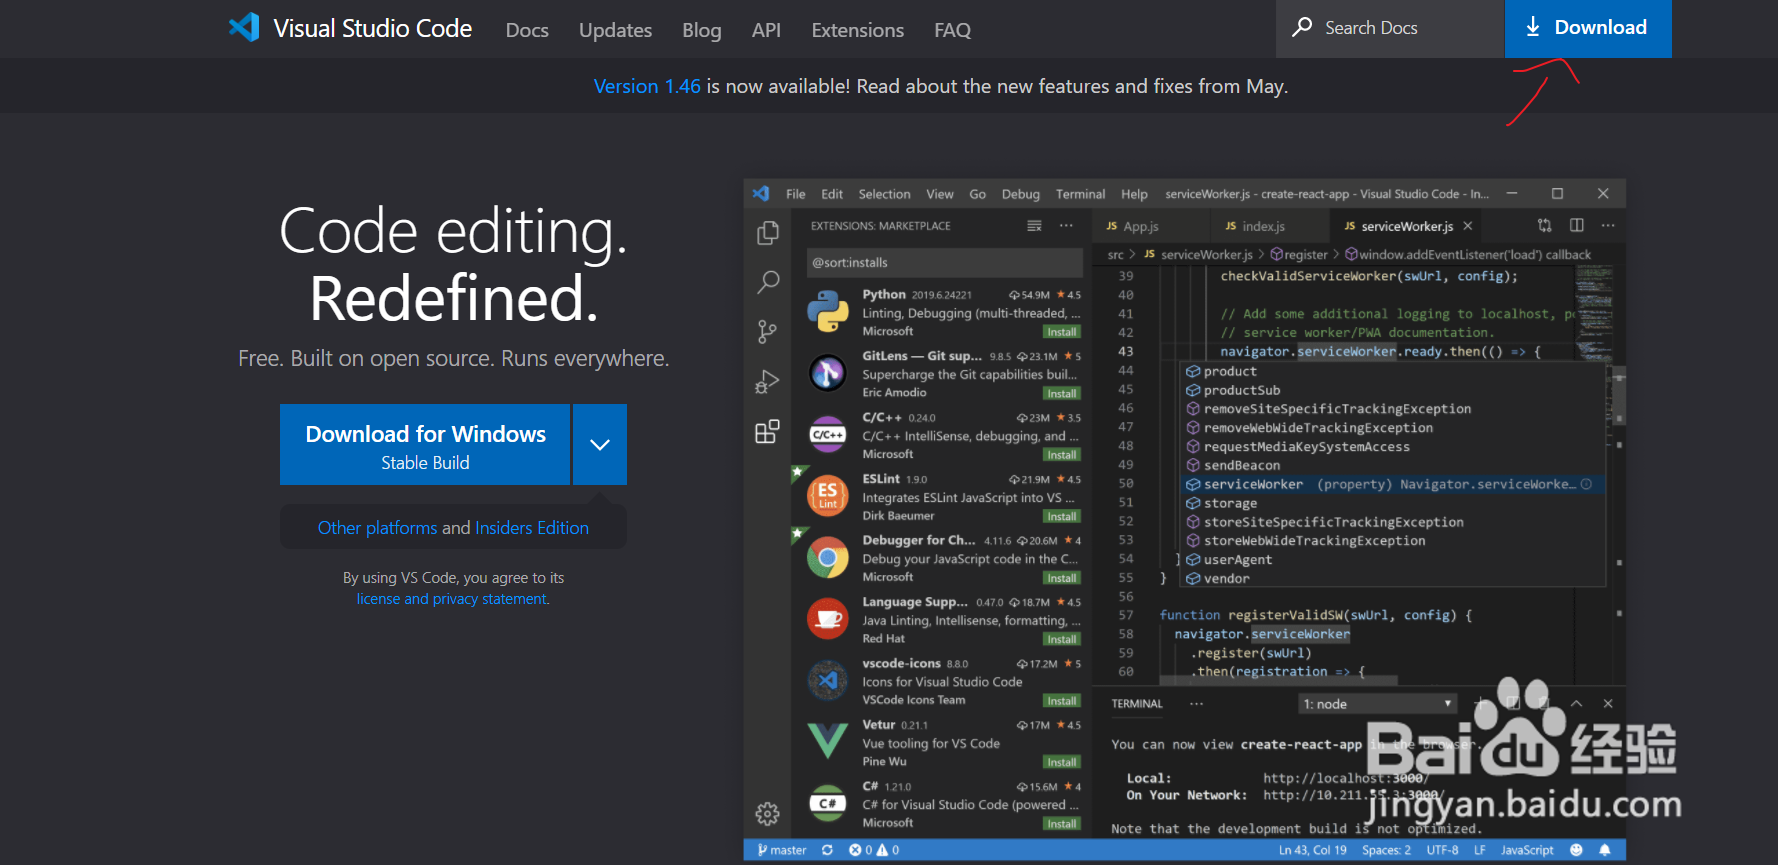Click the magnifier icon in Search Docs
This screenshot has width=1778, height=865.
point(1302,27)
